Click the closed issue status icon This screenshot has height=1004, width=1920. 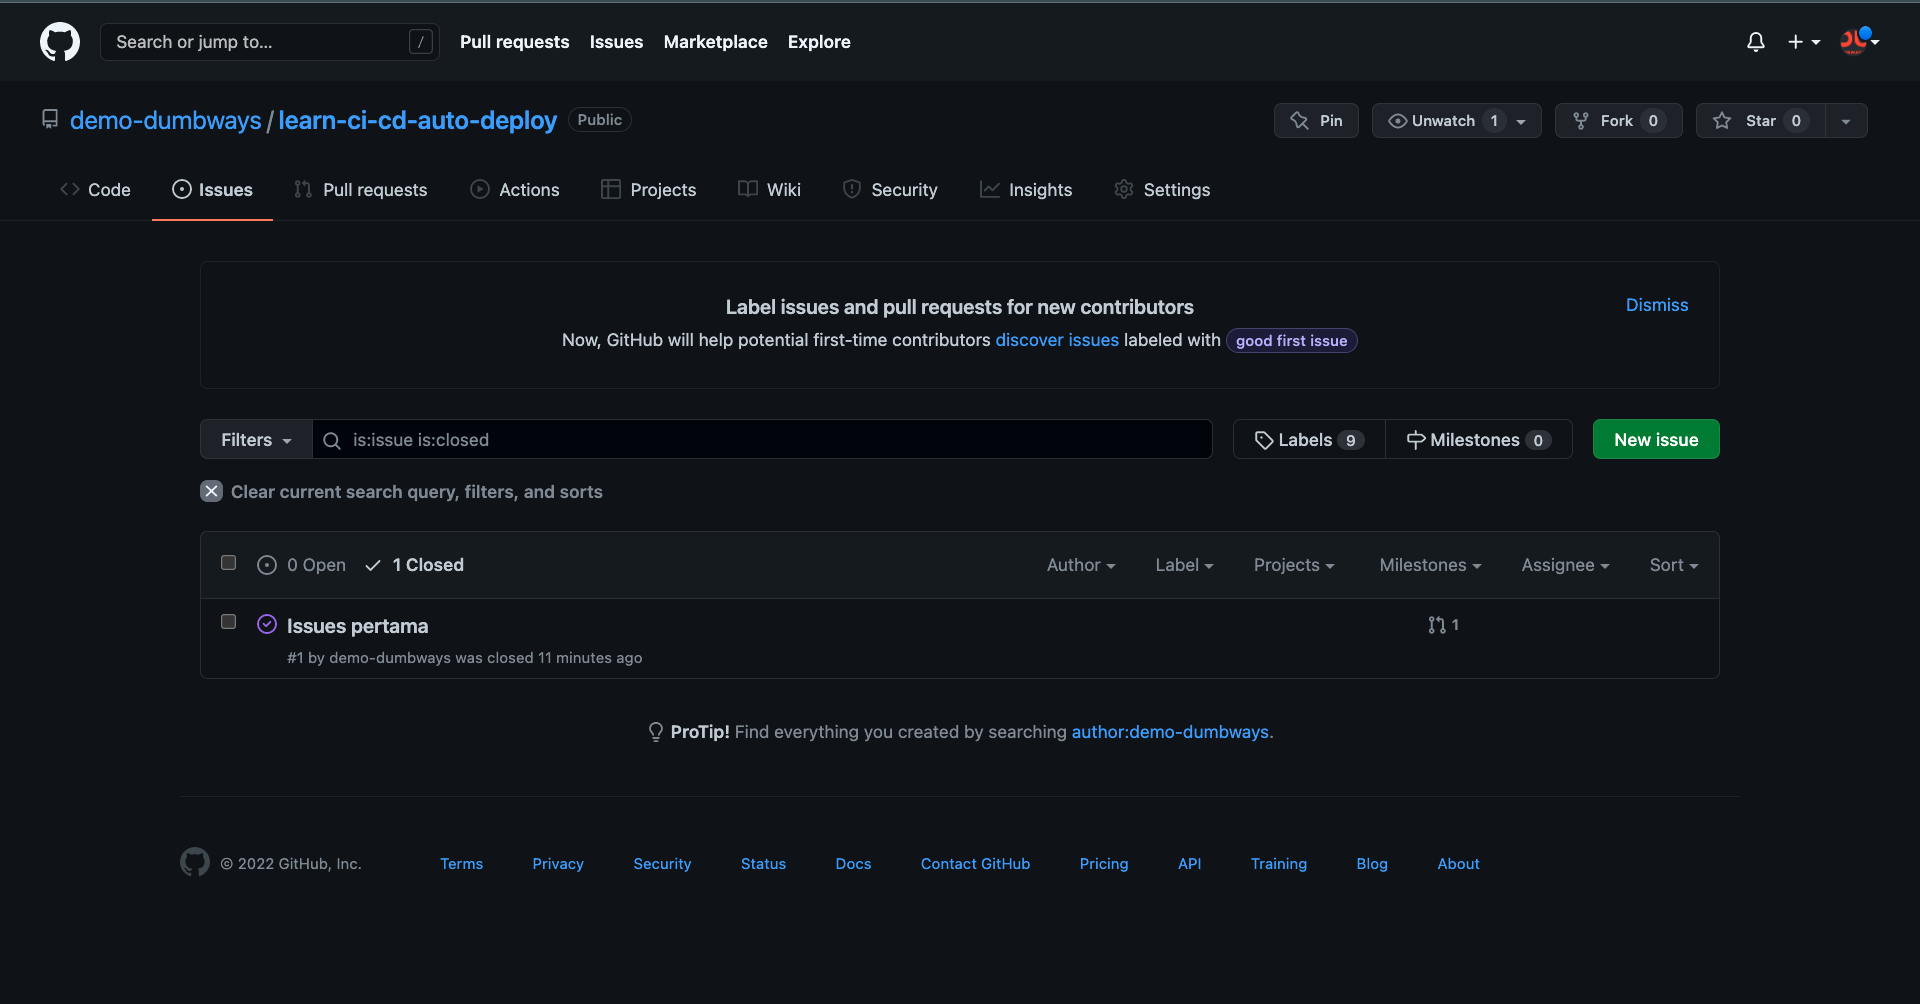point(267,625)
